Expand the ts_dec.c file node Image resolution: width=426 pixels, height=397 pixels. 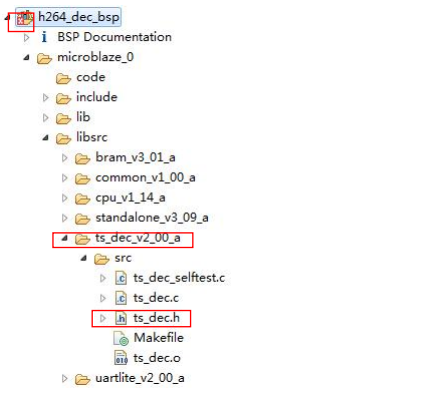103,298
